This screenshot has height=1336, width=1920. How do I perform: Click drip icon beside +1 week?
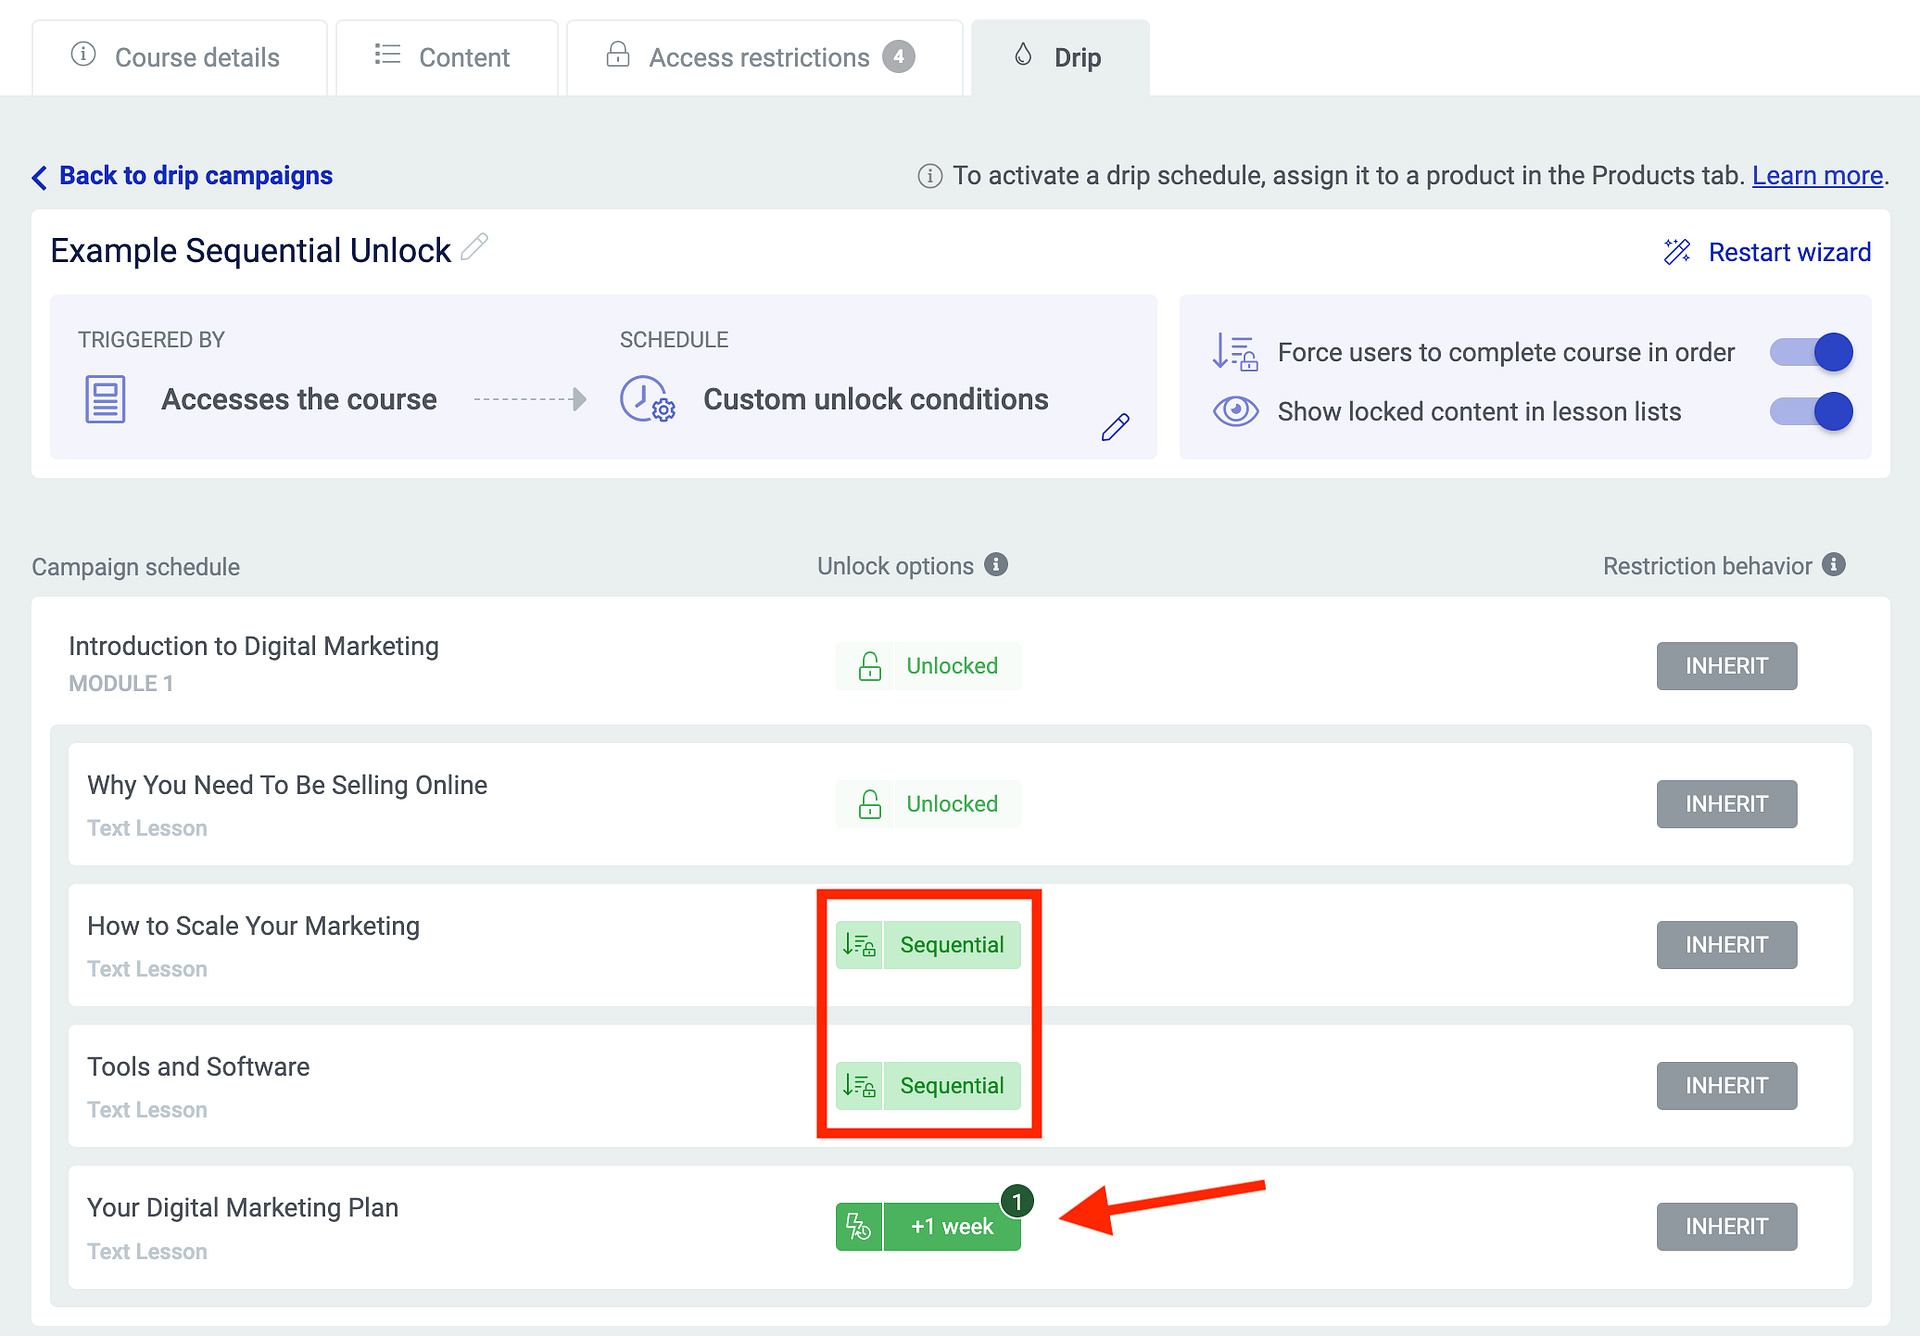coord(859,1227)
